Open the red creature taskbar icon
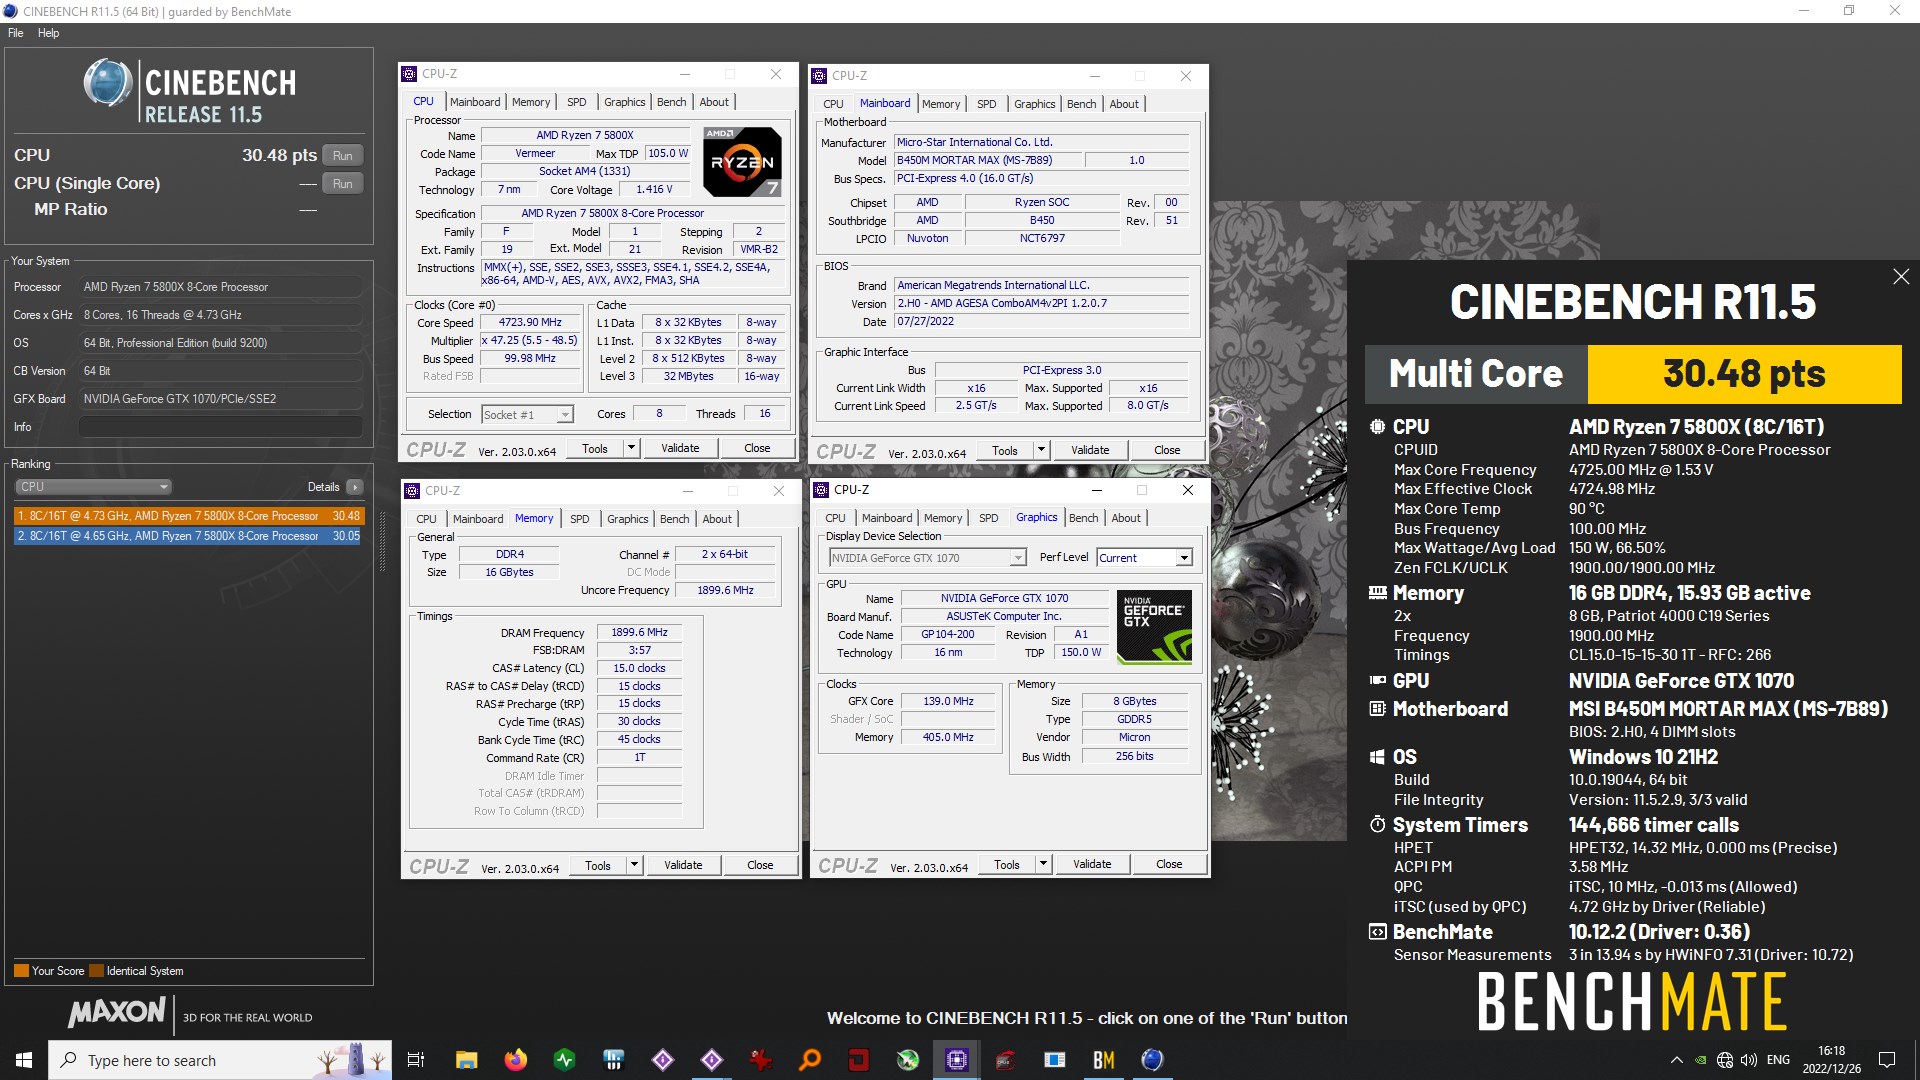Image resolution: width=1920 pixels, height=1080 pixels. click(x=760, y=1060)
